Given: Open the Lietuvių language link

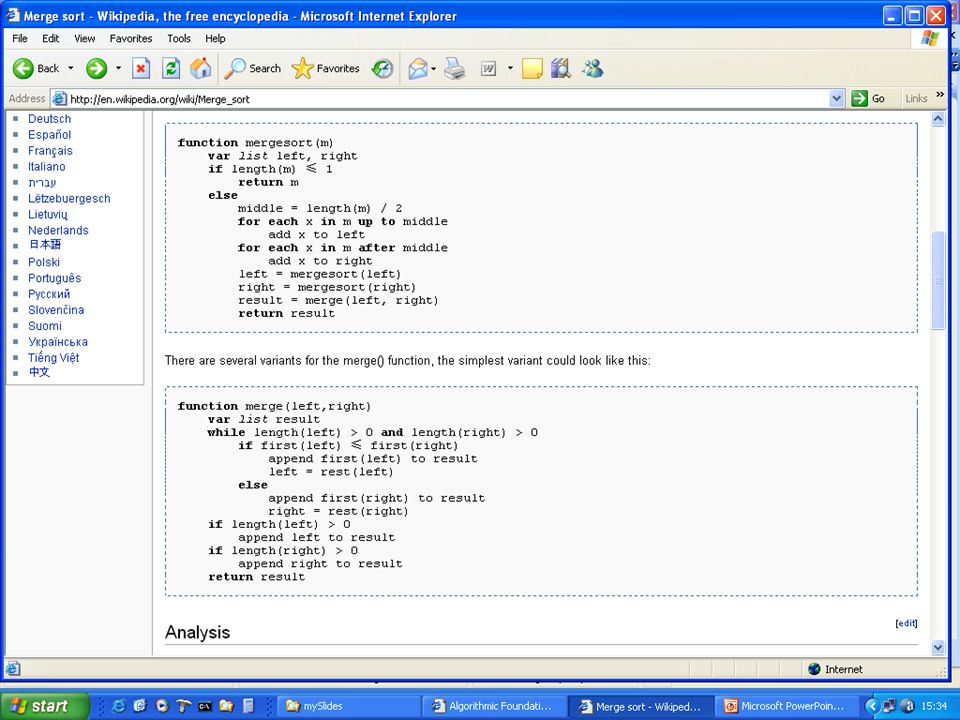Looking at the screenshot, I should point(48,214).
